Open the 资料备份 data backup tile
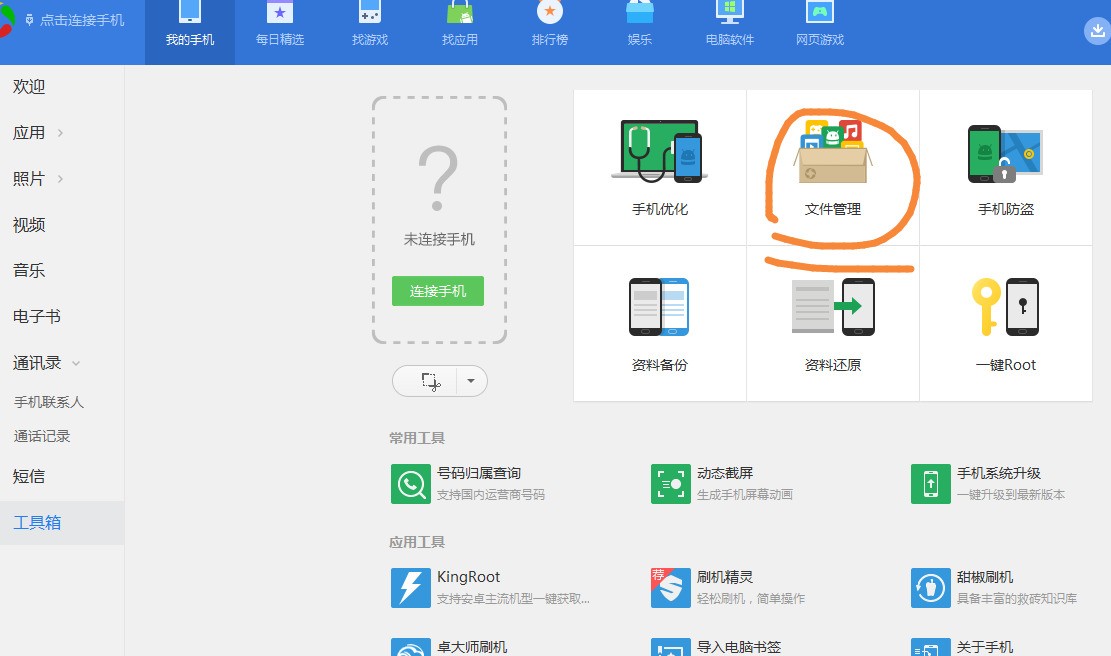The height and width of the screenshot is (656, 1111). (x=660, y=324)
